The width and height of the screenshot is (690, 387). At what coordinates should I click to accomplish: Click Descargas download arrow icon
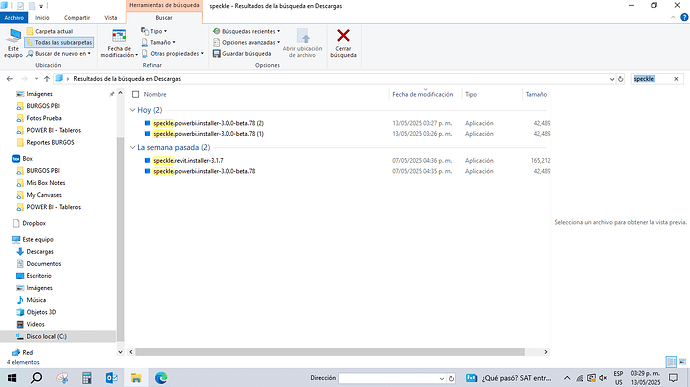tap(20, 251)
